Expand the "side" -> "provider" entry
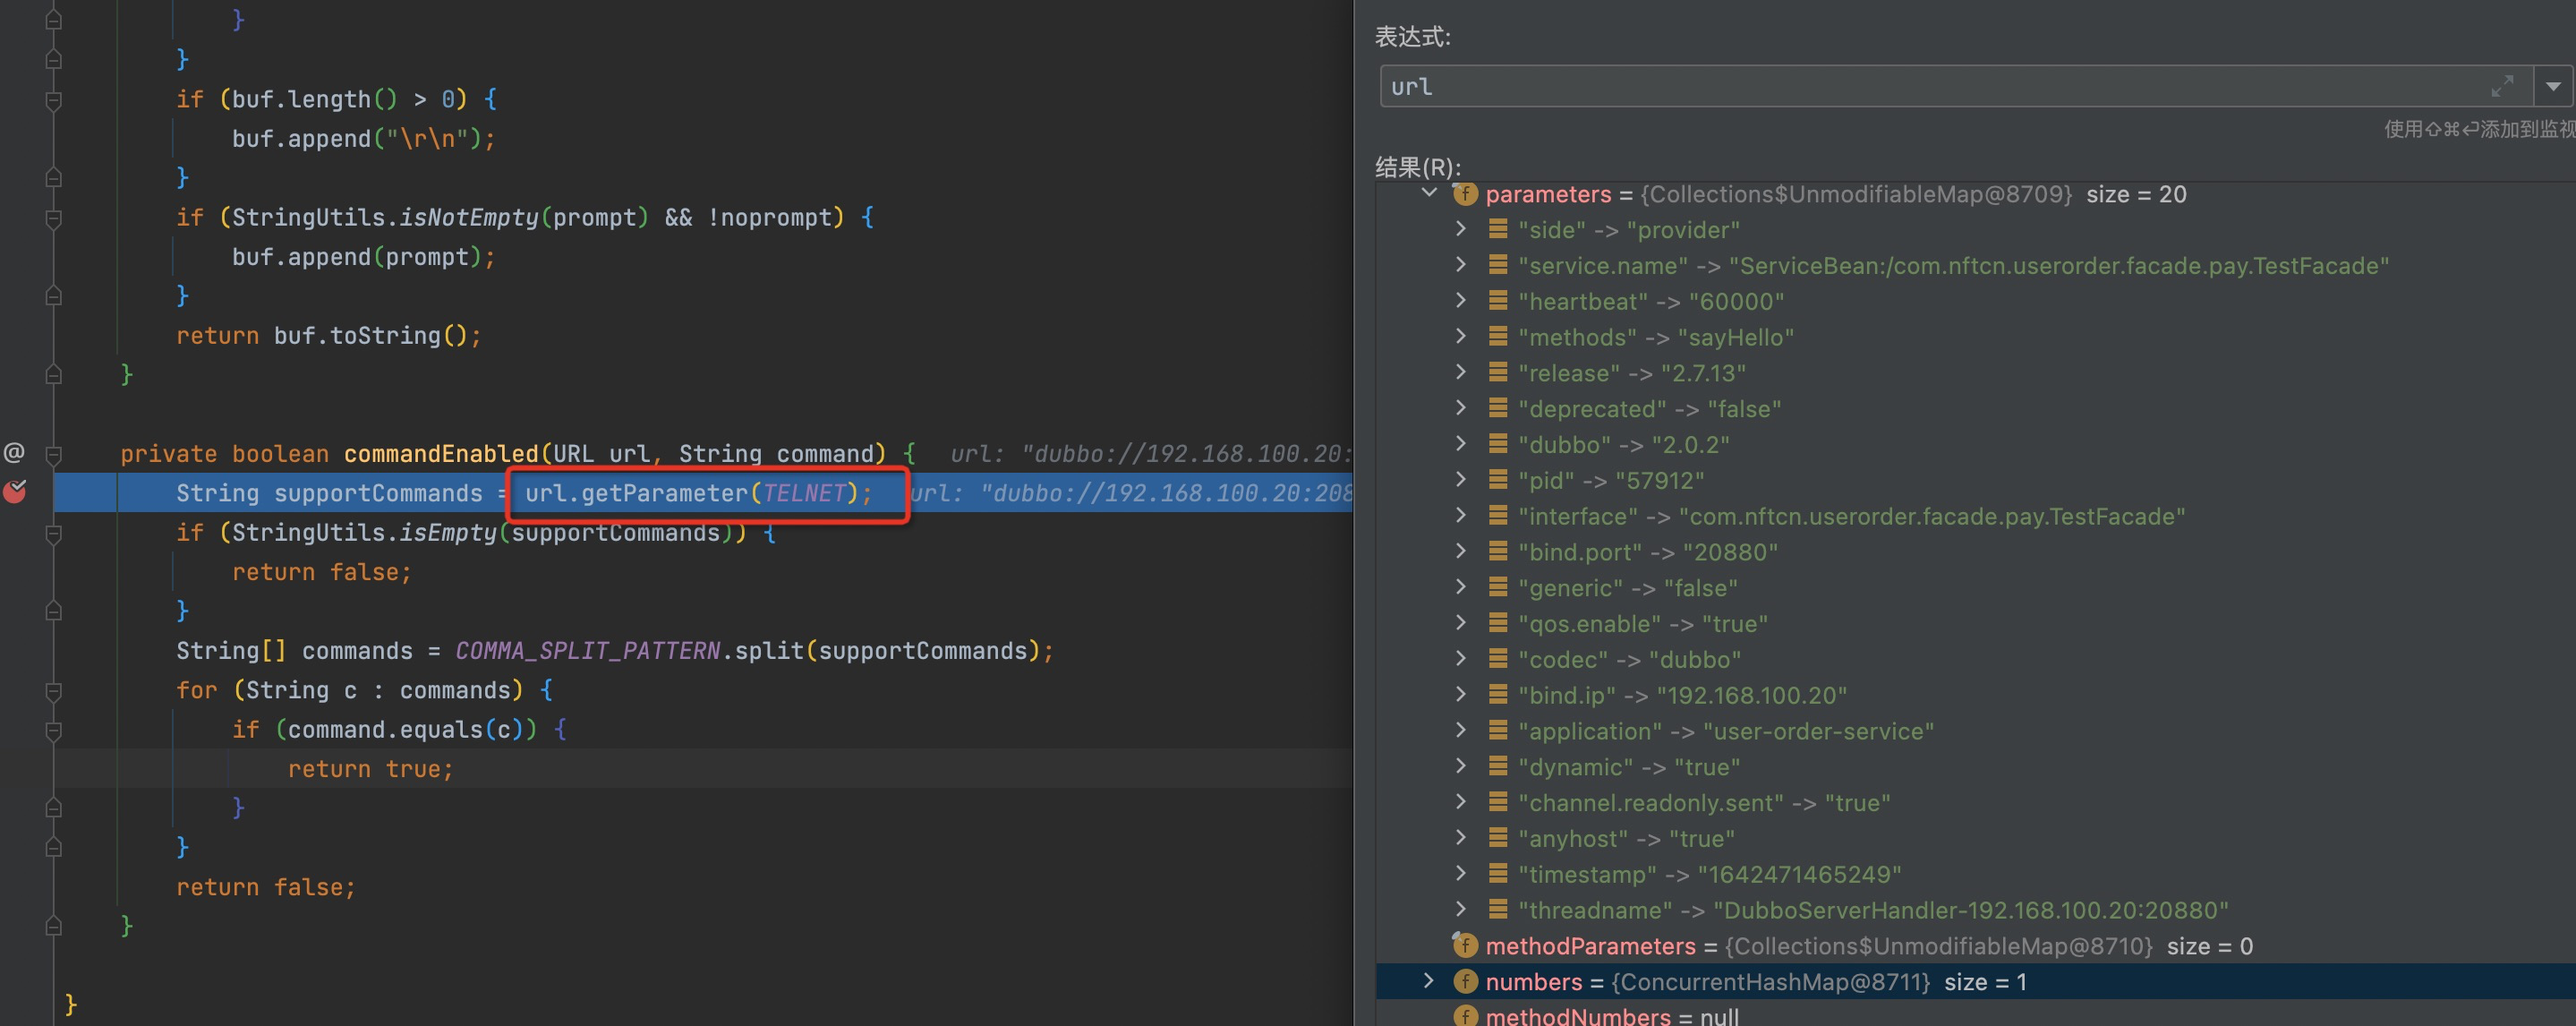This screenshot has width=2576, height=1026. click(1461, 229)
